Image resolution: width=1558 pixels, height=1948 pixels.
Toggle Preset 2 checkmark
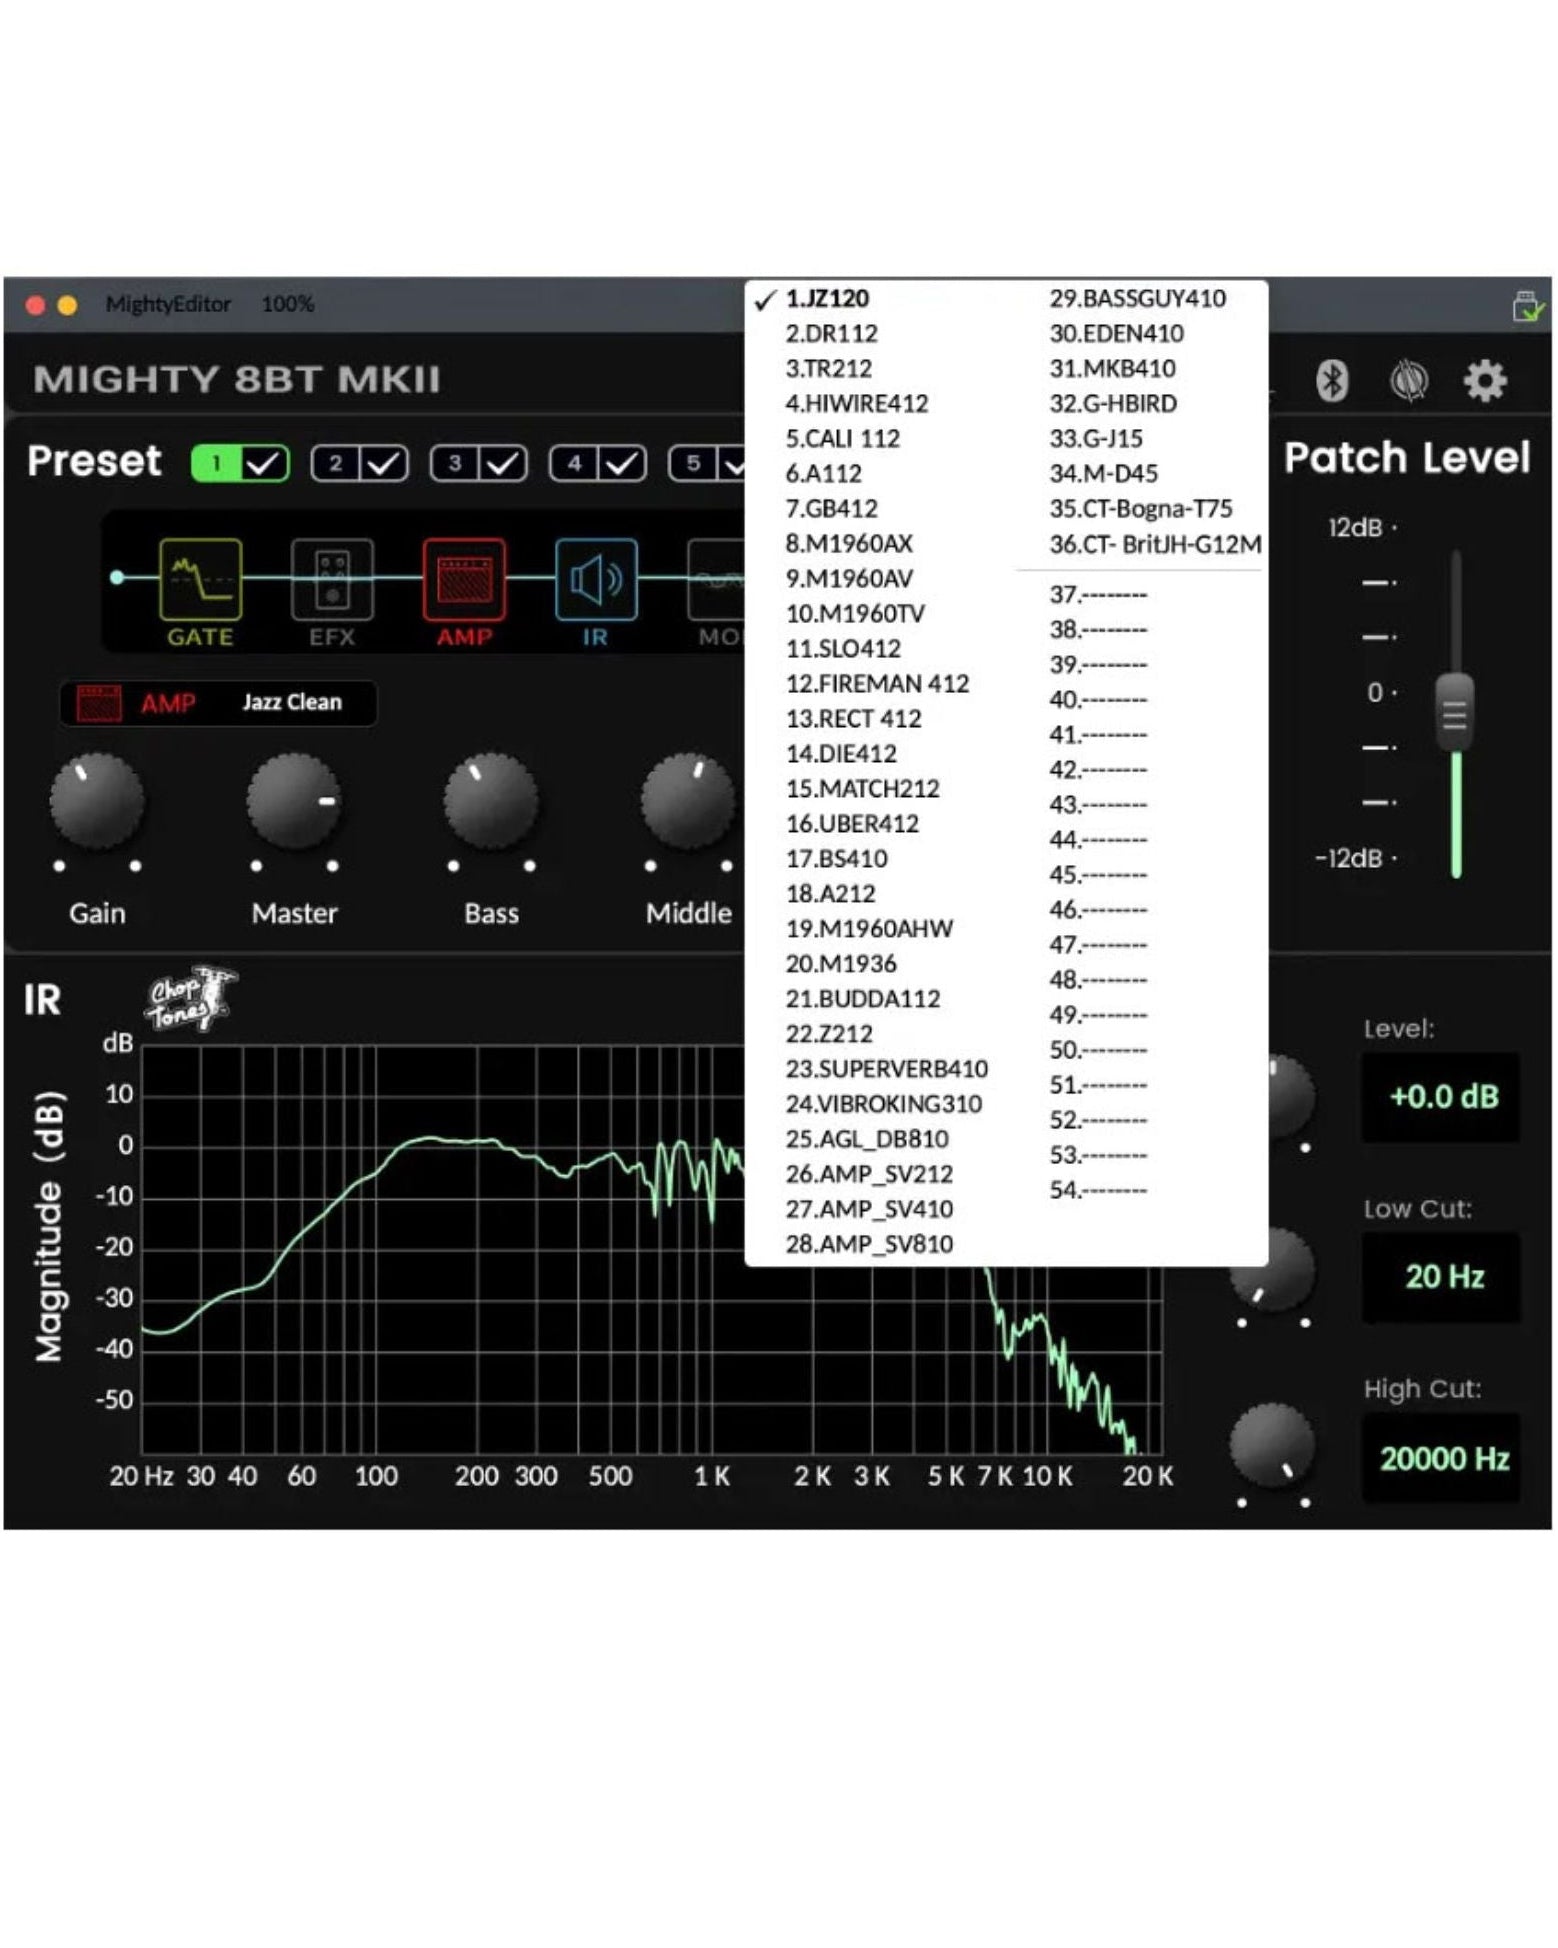[x=384, y=464]
